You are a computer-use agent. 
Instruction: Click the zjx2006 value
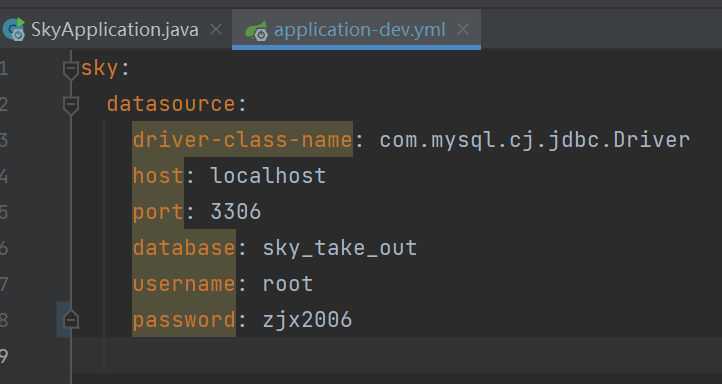coord(307,320)
